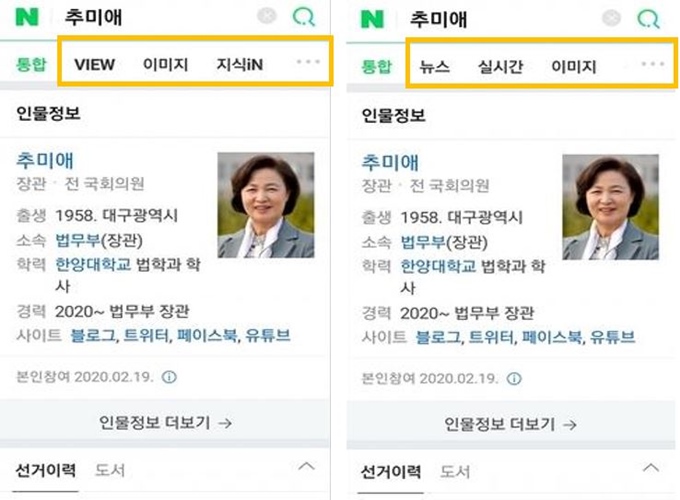The width and height of the screenshot is (680, 500).
Task: Open the three-dot more tabs menu after 지식iN
Action: point(308,62)
